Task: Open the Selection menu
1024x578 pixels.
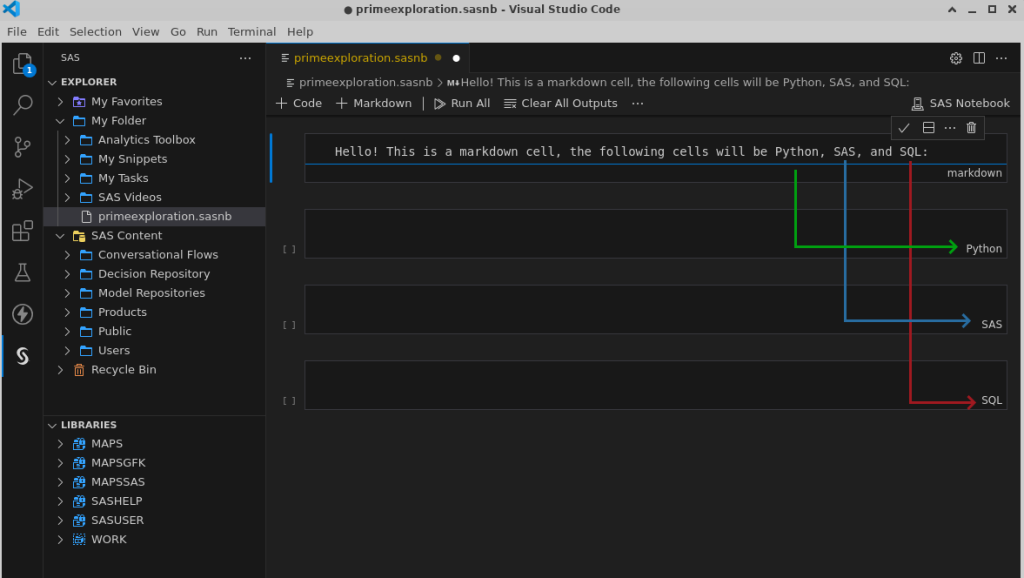Action: coord(95,32)
